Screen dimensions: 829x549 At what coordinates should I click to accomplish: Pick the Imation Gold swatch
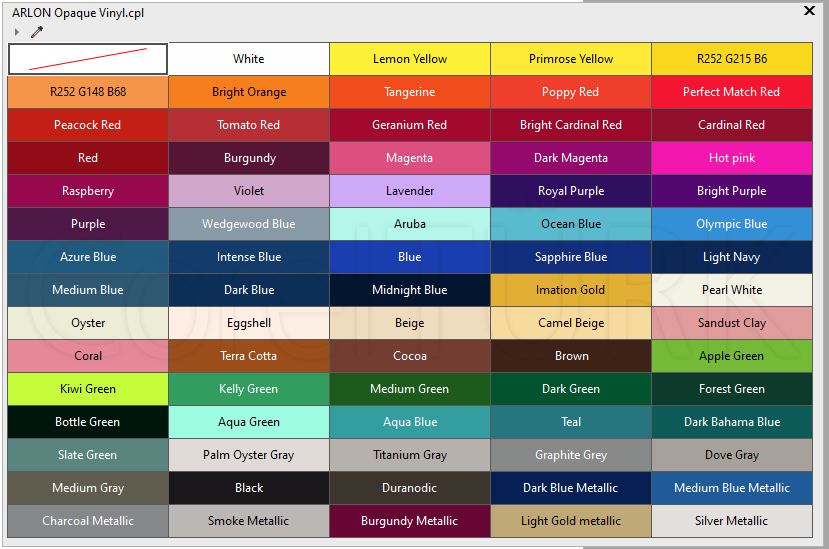click(x=571, y=290)
